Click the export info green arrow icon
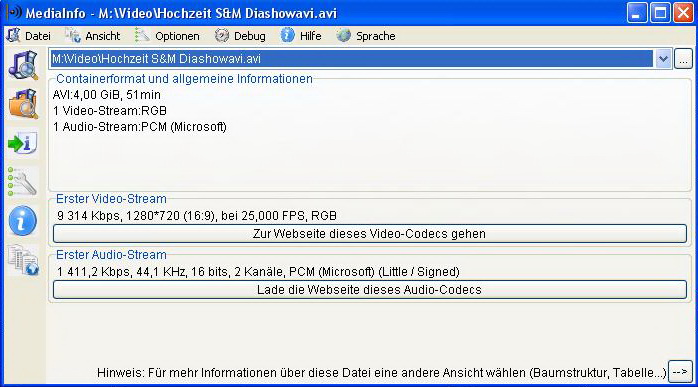The image size is (698, 387). coord(22,143)
